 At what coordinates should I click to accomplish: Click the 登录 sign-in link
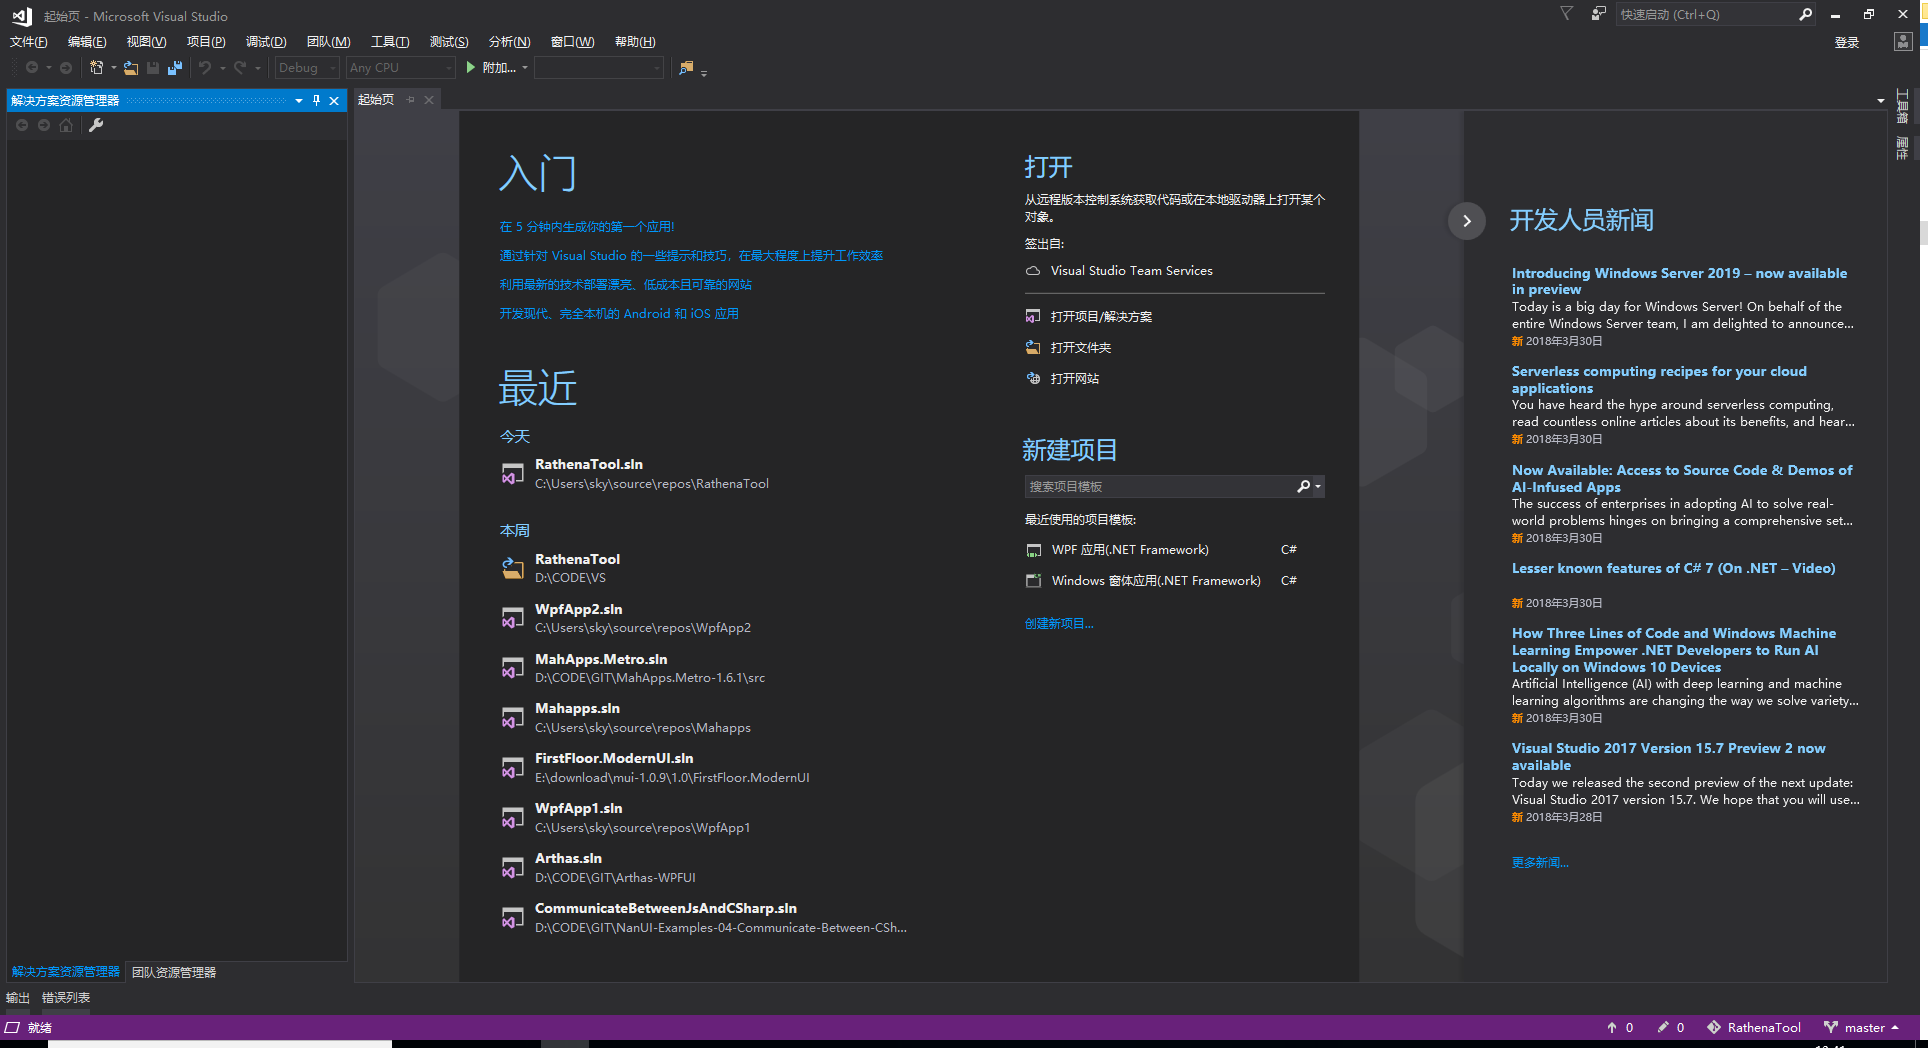point(1847,42)
